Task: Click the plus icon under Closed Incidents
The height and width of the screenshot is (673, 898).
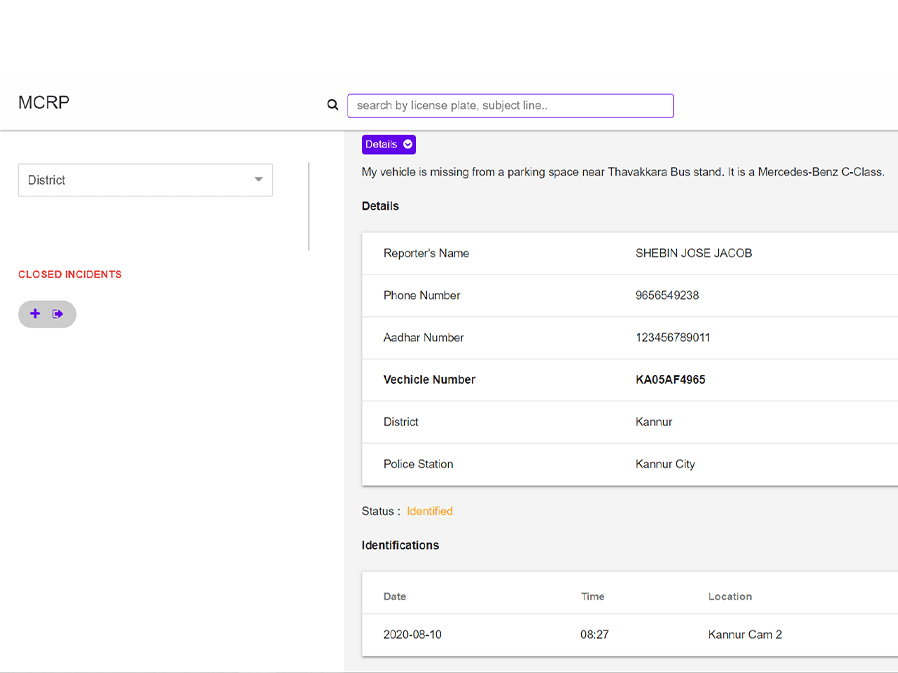Action: point(35,314)
